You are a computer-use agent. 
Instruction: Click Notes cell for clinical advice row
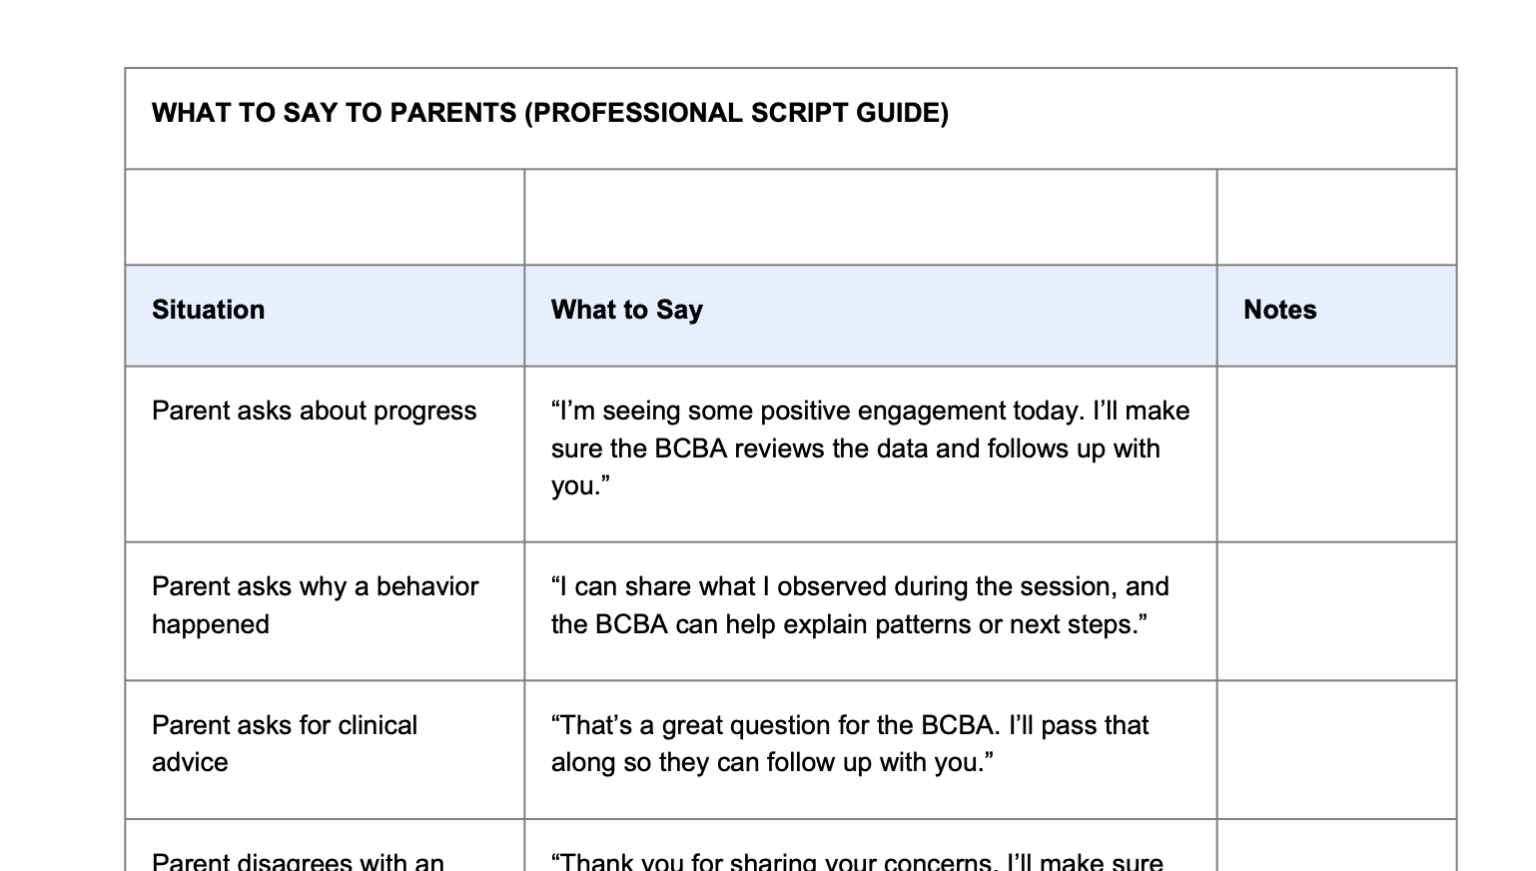point(1336,750)
